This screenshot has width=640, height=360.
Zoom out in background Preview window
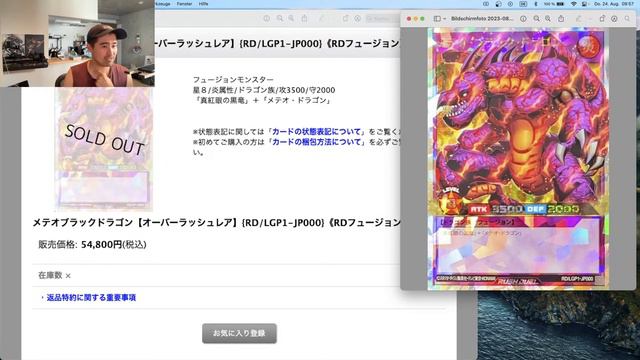[280, 19]
